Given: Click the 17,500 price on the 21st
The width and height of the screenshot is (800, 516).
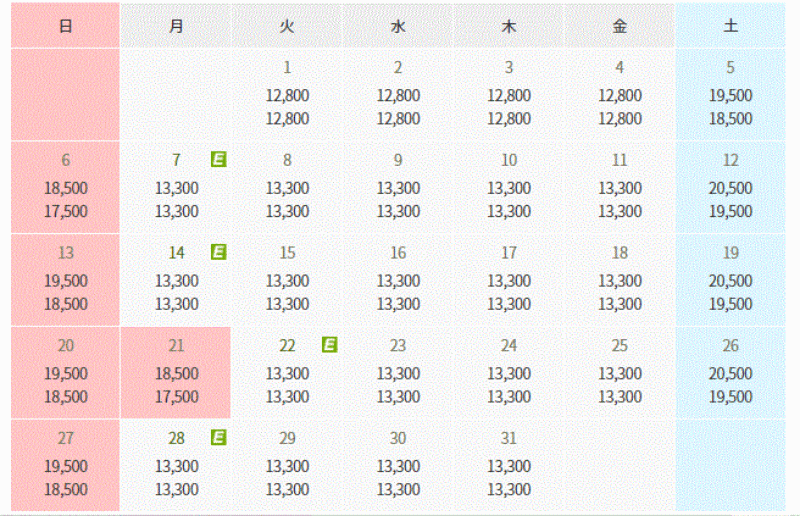Looking at the screenshot, I should (177, 397).
